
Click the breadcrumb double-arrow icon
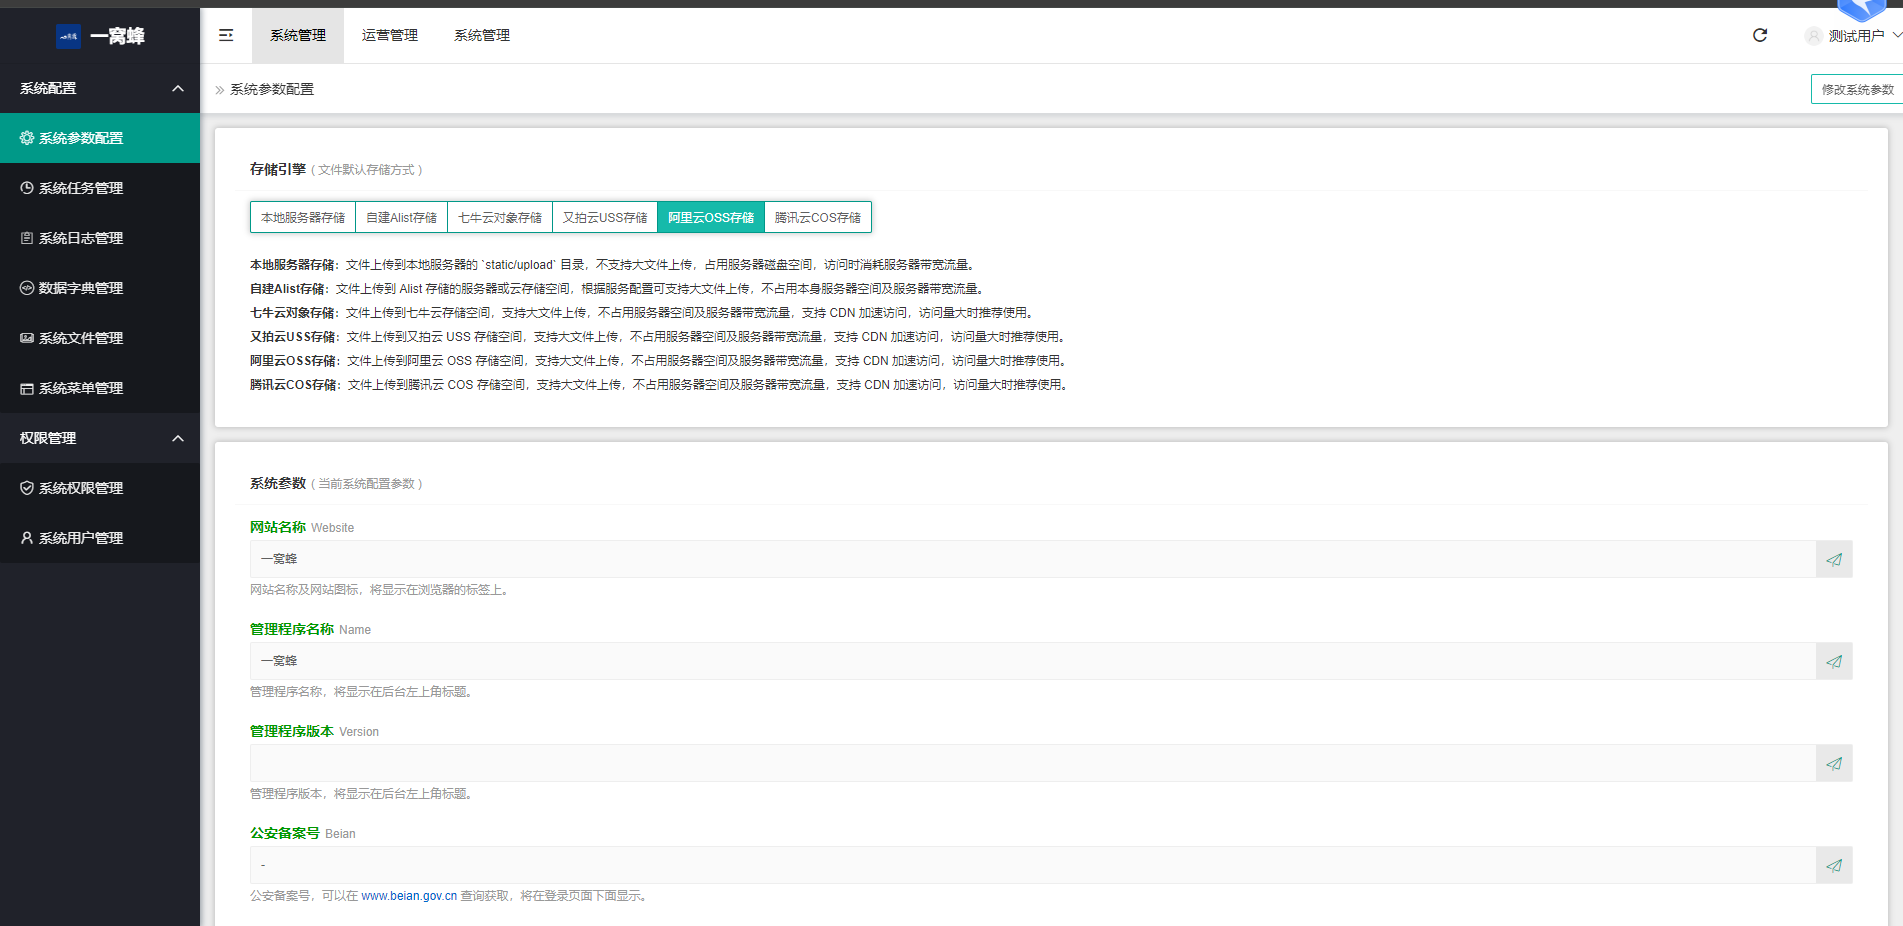coord(220,90)
